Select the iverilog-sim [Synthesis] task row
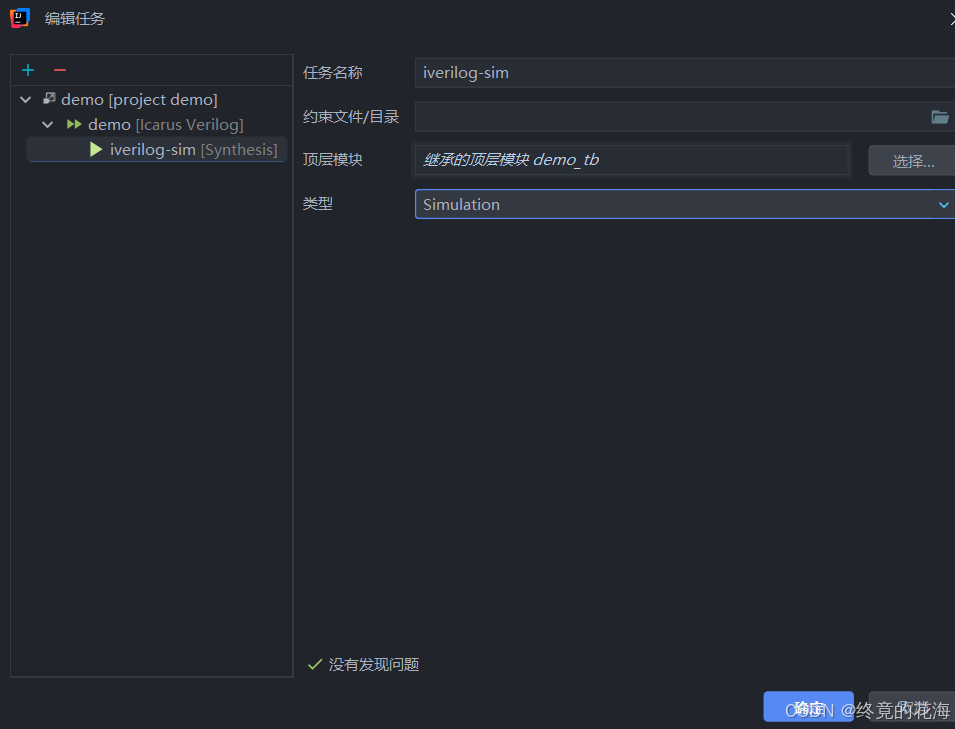The height and width of the screenshot is (729, 955). 157,150
